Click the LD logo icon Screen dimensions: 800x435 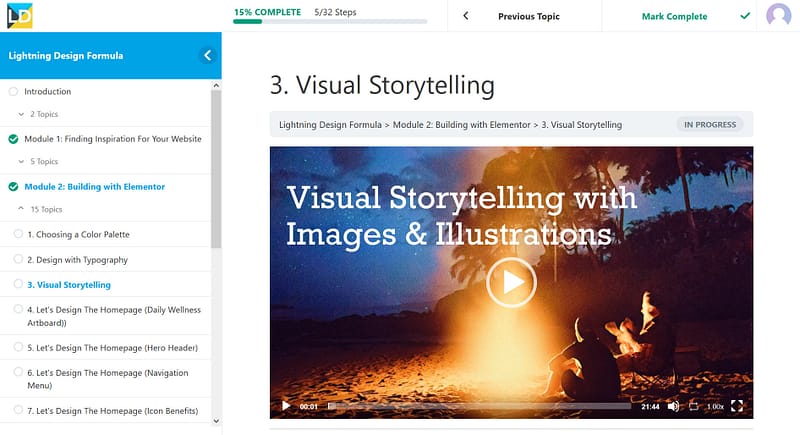pyautogui.click(x=20, y=15)
